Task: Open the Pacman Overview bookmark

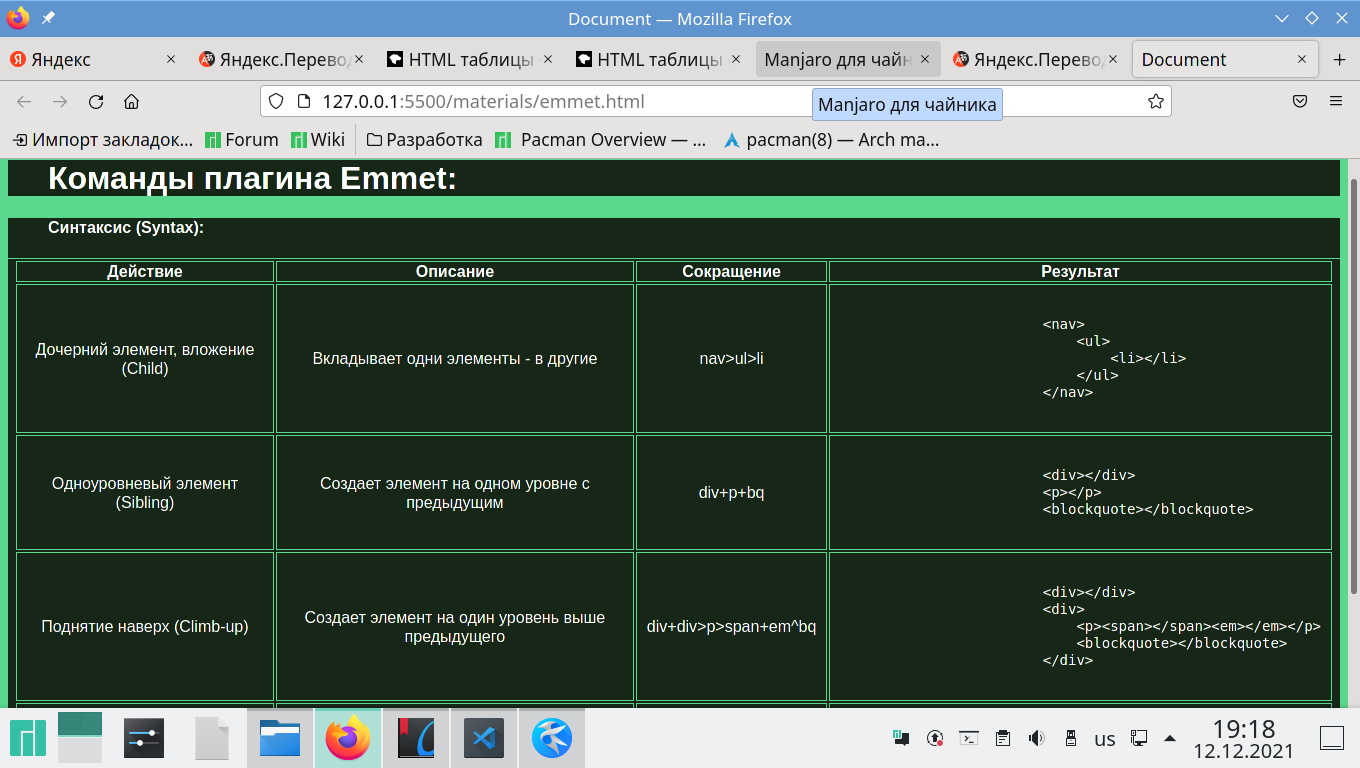Action: click(601, 140)
